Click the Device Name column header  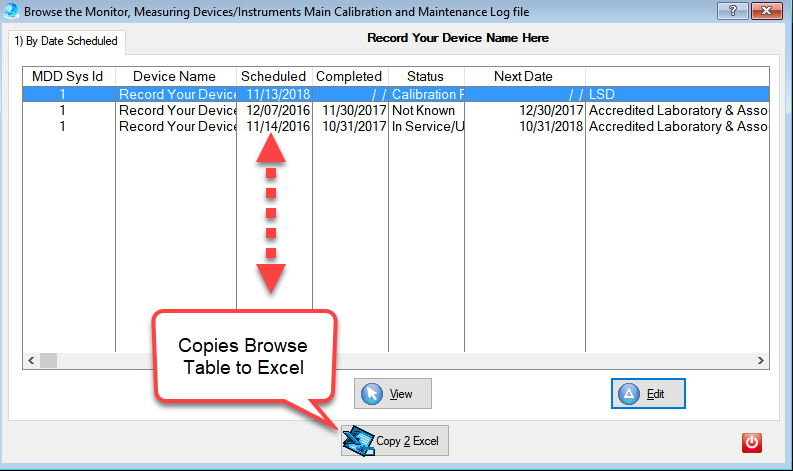click(175, 76)
